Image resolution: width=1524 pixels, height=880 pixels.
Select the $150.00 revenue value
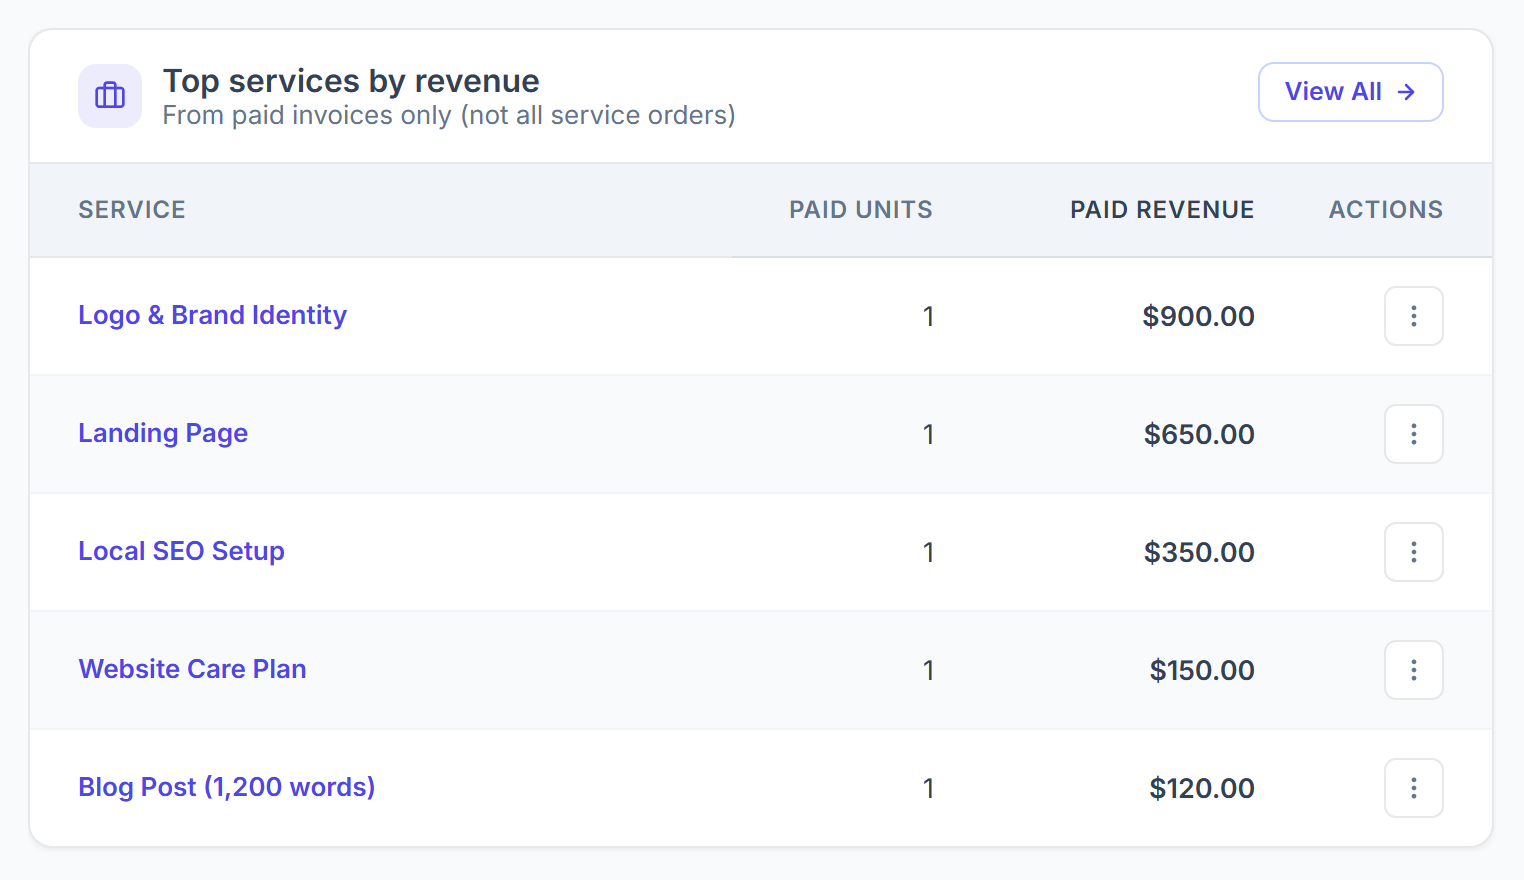click(x=1202, y=670)
